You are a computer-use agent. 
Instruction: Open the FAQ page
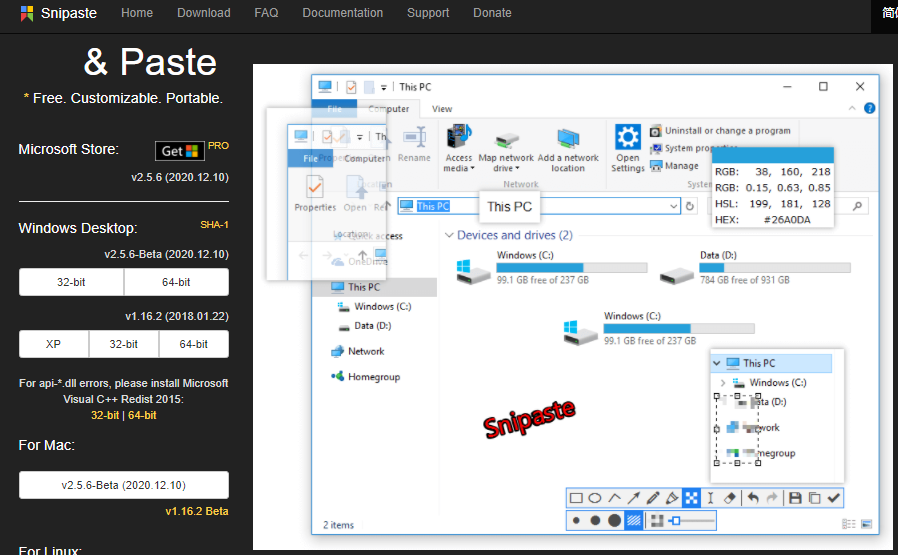266,13
